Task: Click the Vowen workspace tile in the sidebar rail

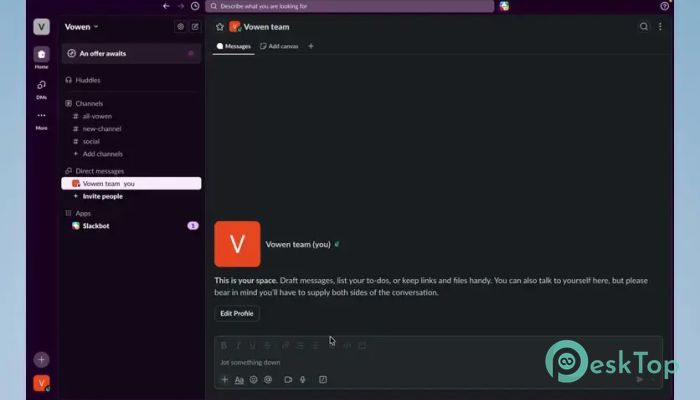Action: tap(42, 27)
